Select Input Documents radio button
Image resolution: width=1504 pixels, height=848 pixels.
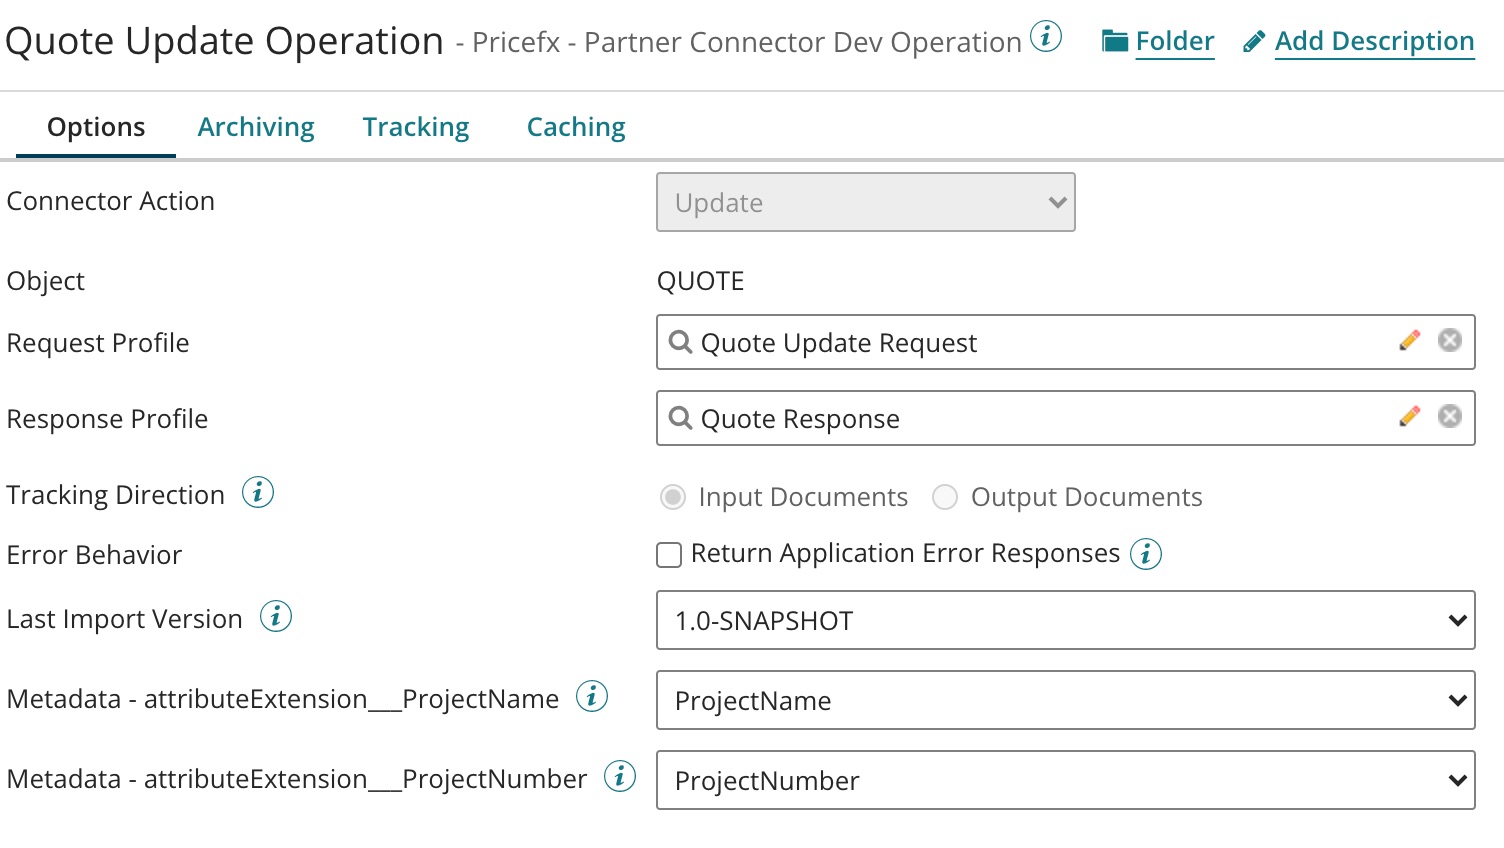[673, 497]
